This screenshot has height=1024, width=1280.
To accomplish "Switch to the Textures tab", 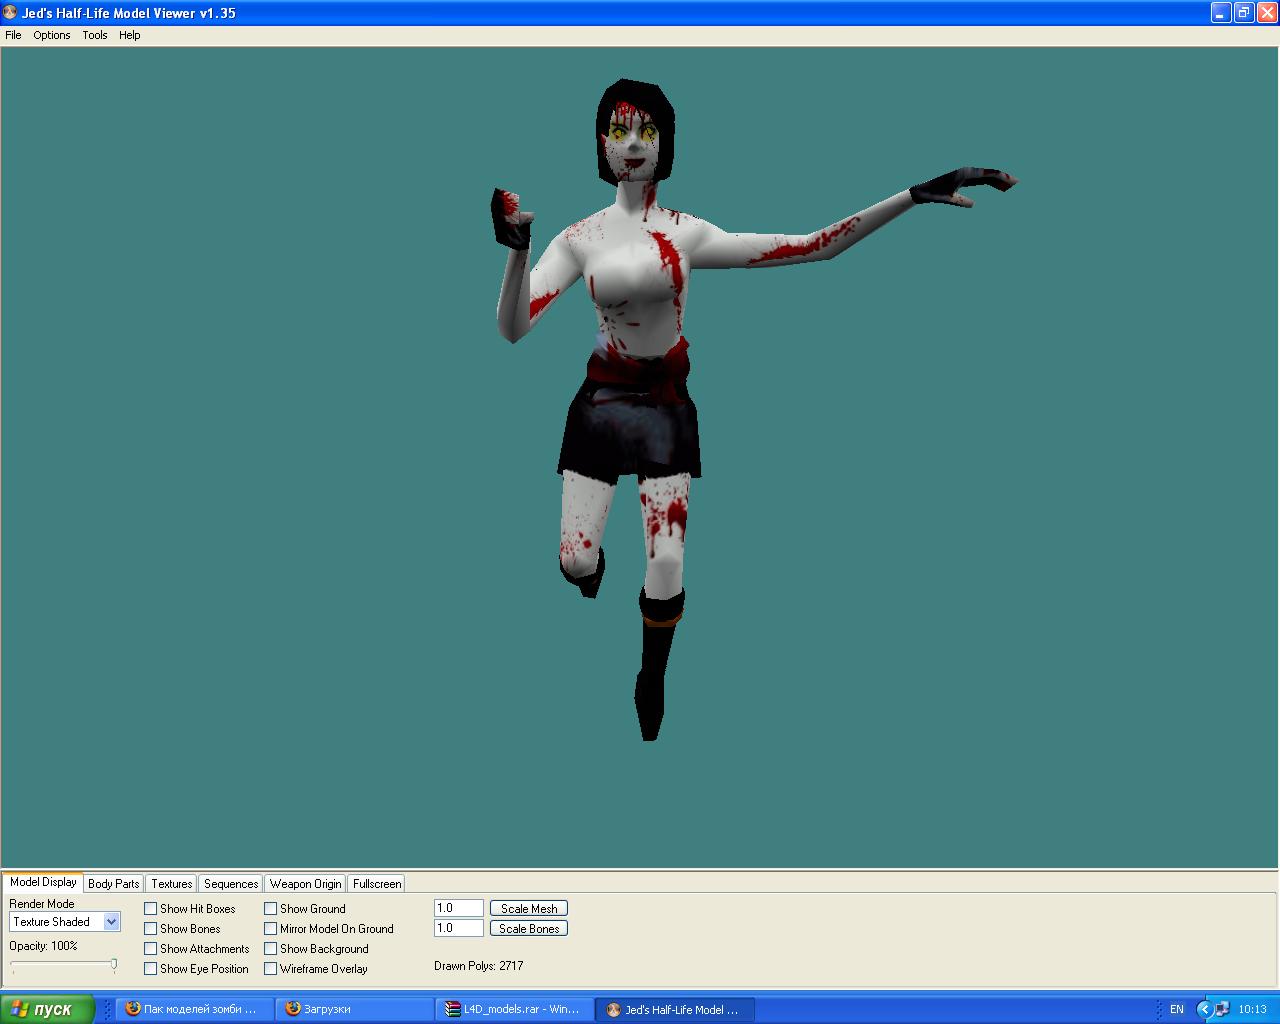I will tap(172, 884).
